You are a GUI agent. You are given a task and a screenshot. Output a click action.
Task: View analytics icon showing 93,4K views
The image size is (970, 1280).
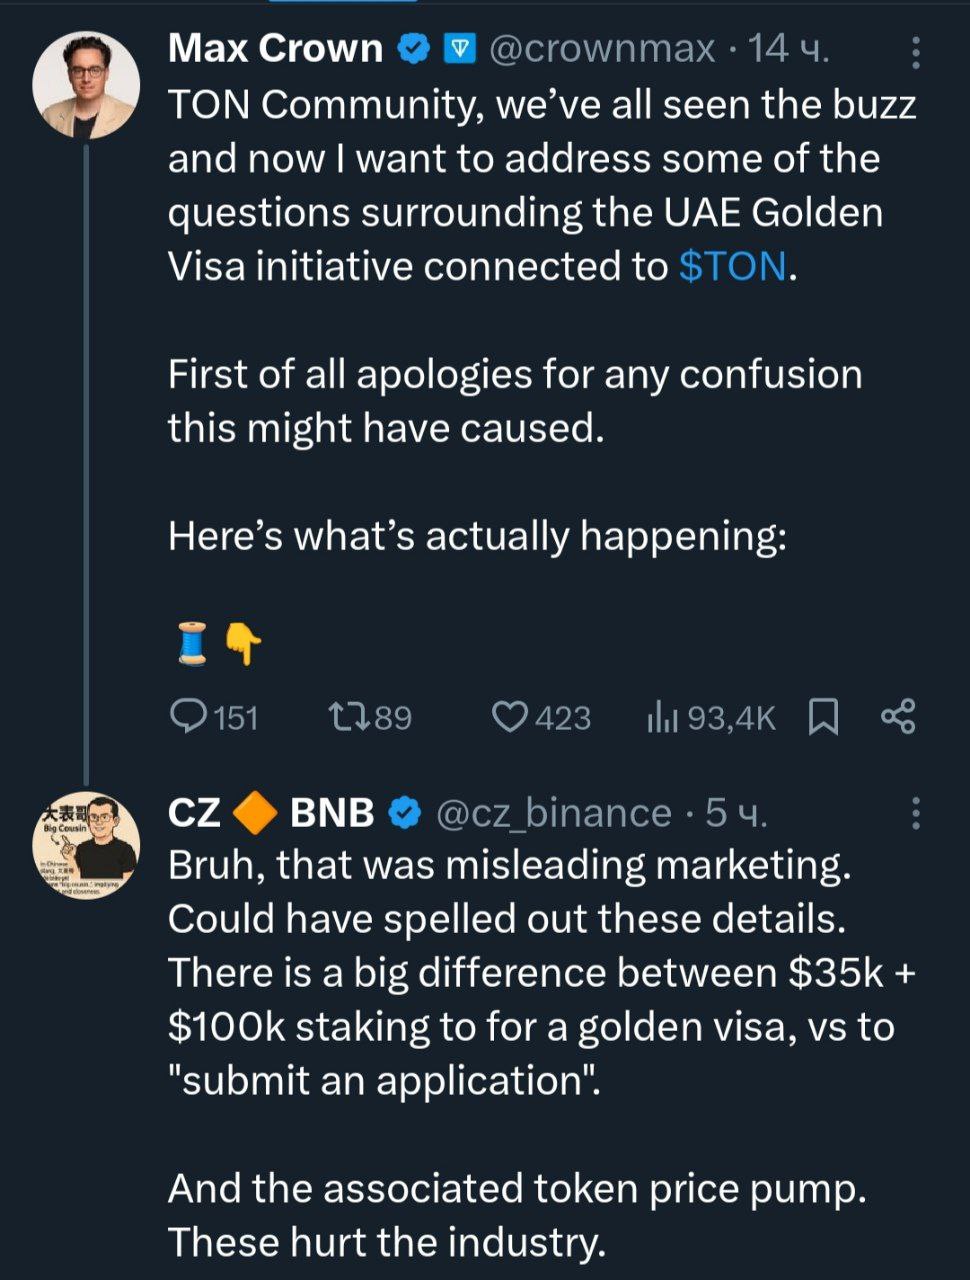664,716
